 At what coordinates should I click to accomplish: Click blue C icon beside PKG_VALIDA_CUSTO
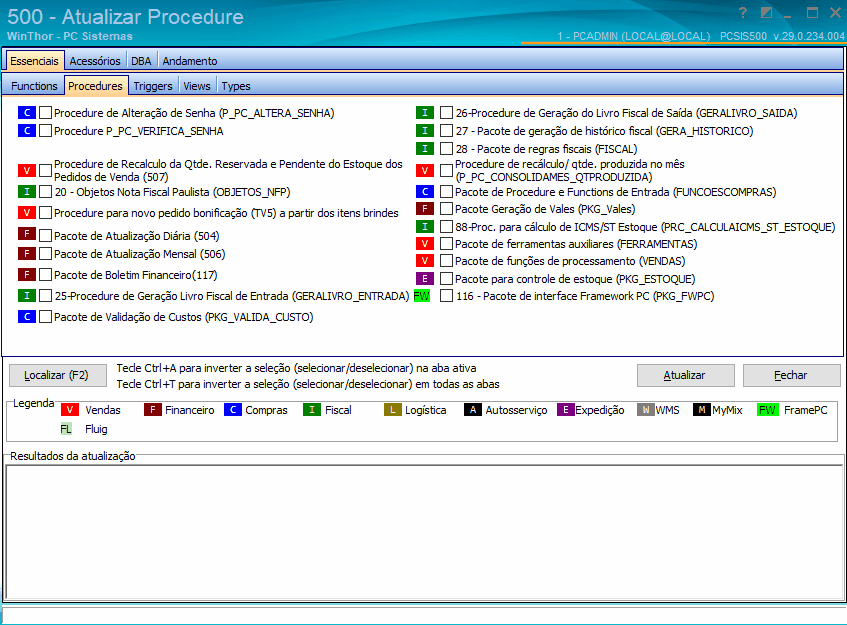point(26,317)
